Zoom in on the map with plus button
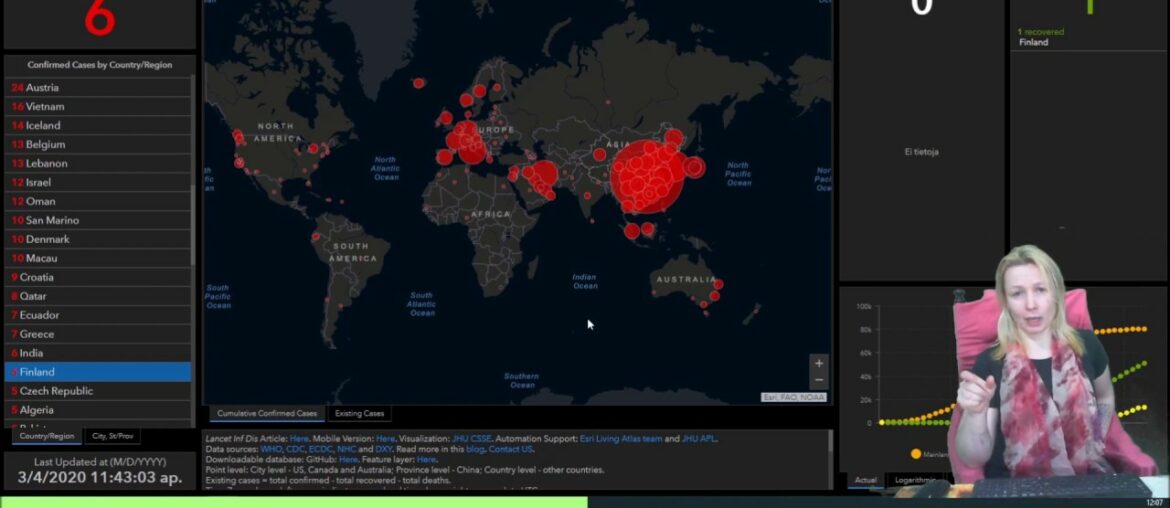 coord(819,364)
